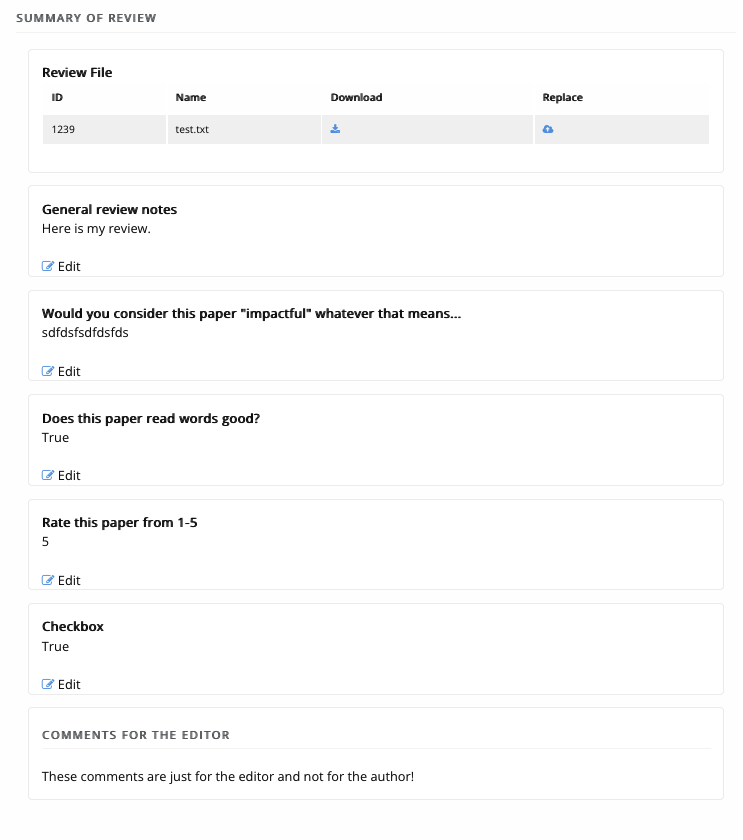Click the test.txt file name
Viewport: 743px width, 840px height.
192,129
